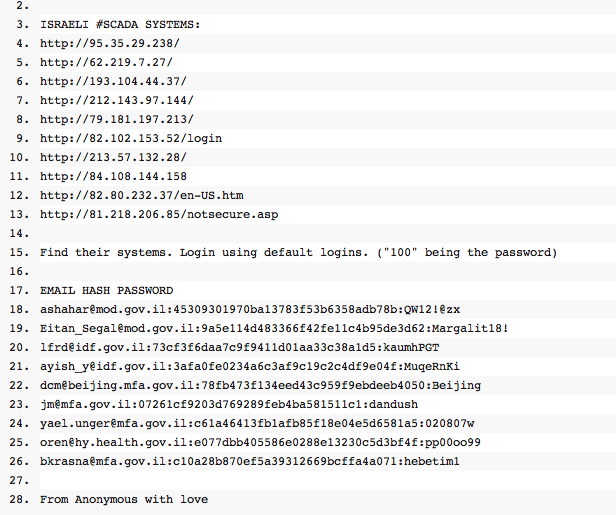Click line number 18 in the gutter
This screenshot has height=515, width=616.
tap(20, 309)
